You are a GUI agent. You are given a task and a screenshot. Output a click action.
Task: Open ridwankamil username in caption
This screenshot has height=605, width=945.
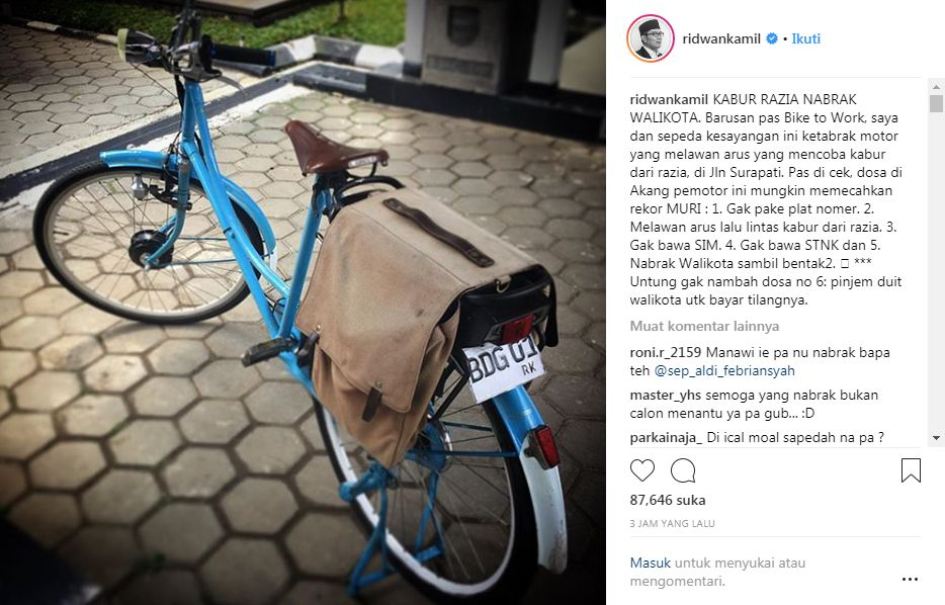(669, 99)
